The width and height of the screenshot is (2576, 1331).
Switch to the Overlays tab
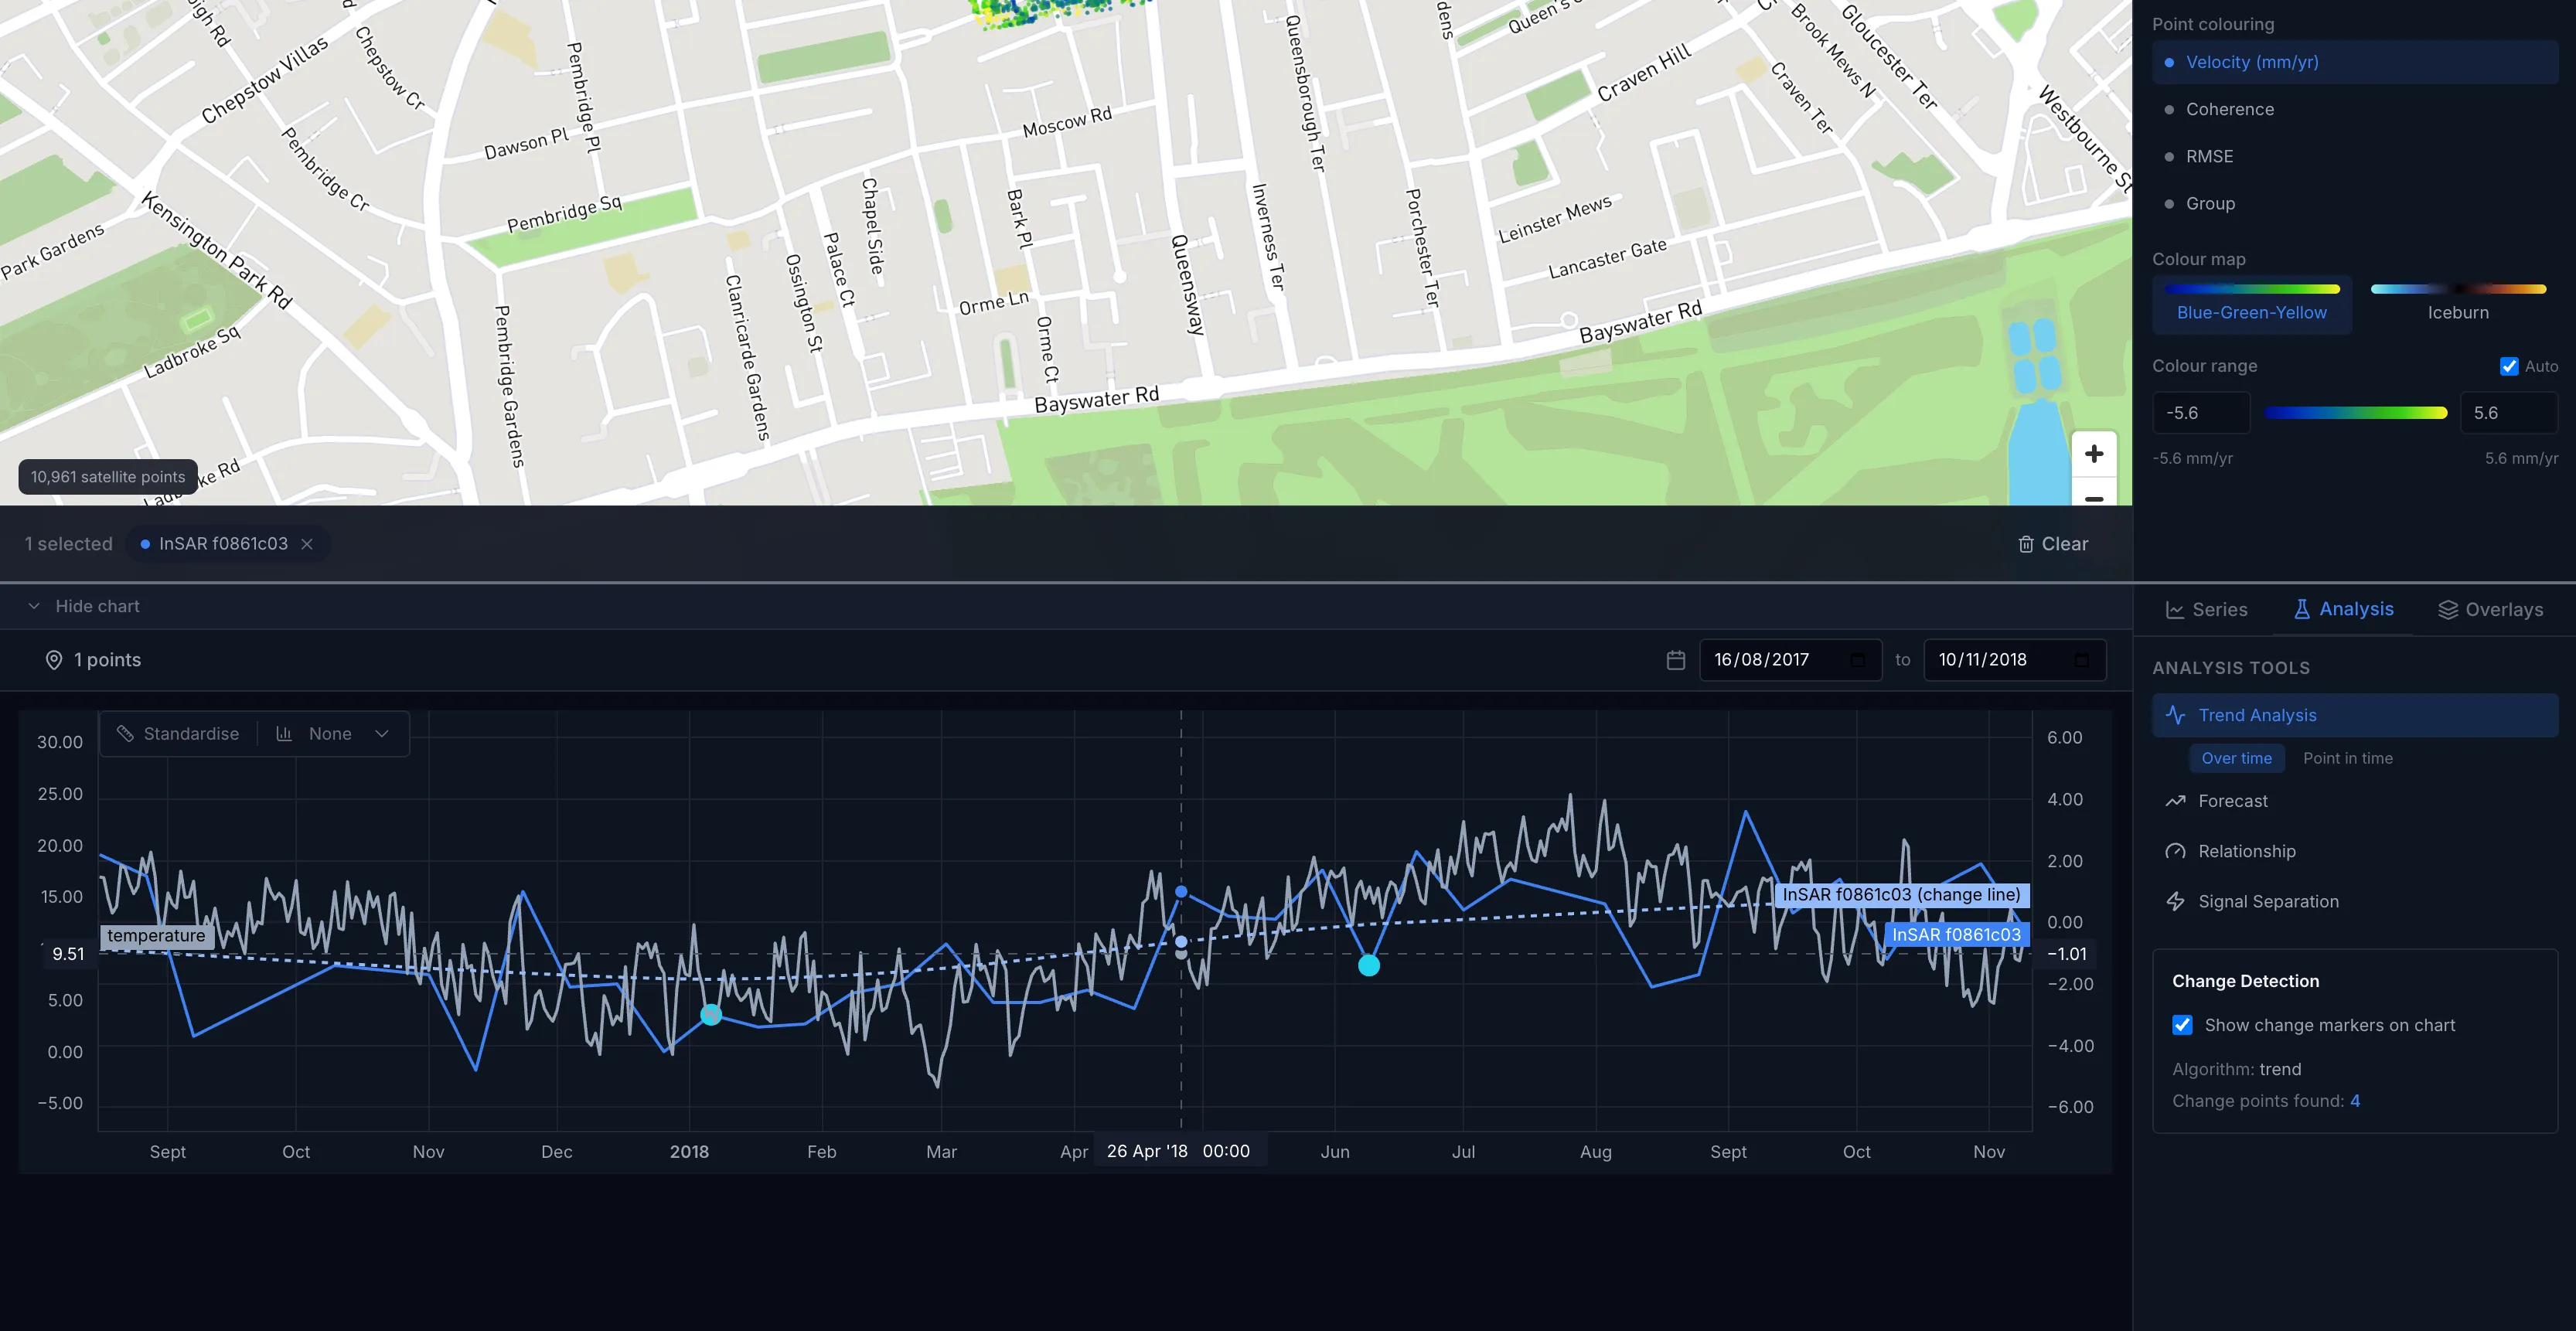pos(2490,610)
